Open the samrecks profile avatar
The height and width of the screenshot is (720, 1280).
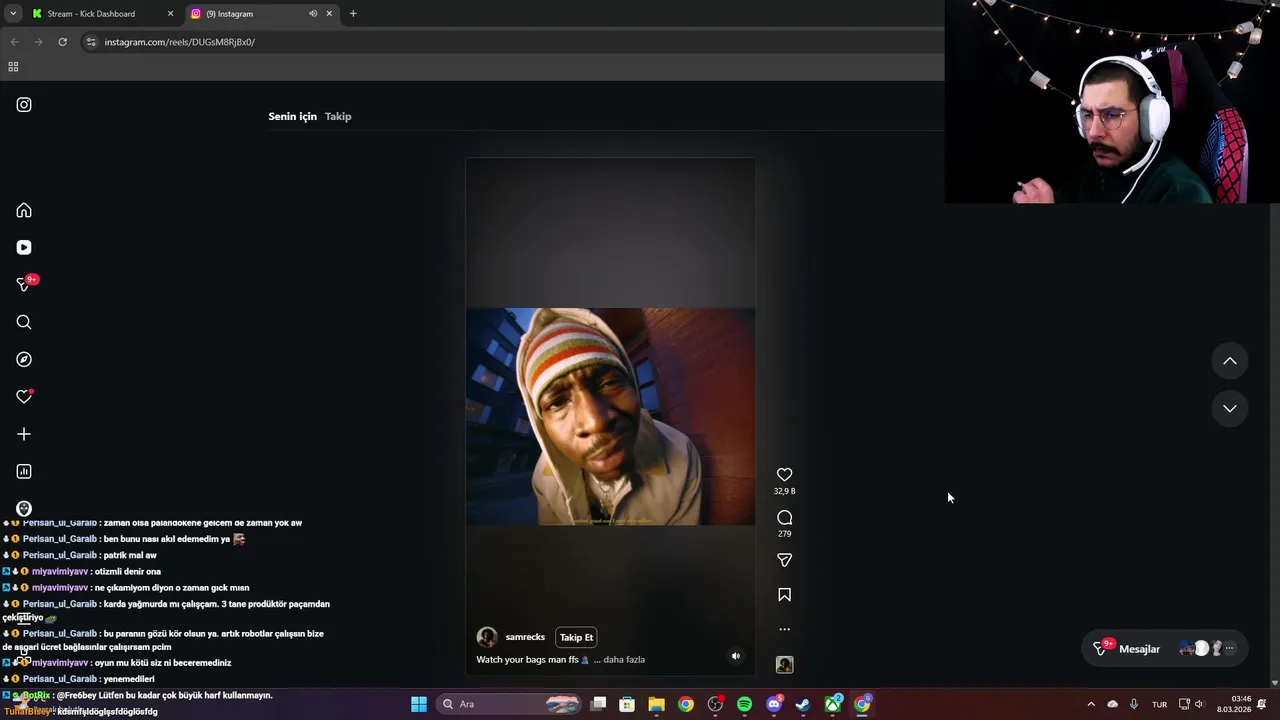click(487, 637)
